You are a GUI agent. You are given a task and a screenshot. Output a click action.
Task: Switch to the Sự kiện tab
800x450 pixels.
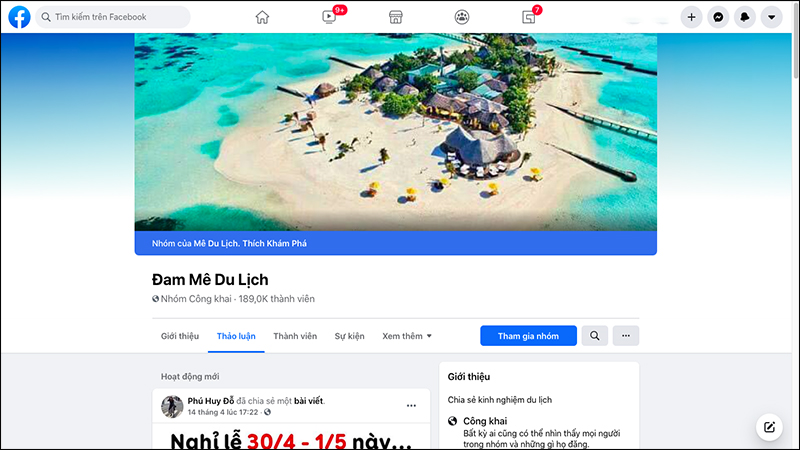pos(349,336)
